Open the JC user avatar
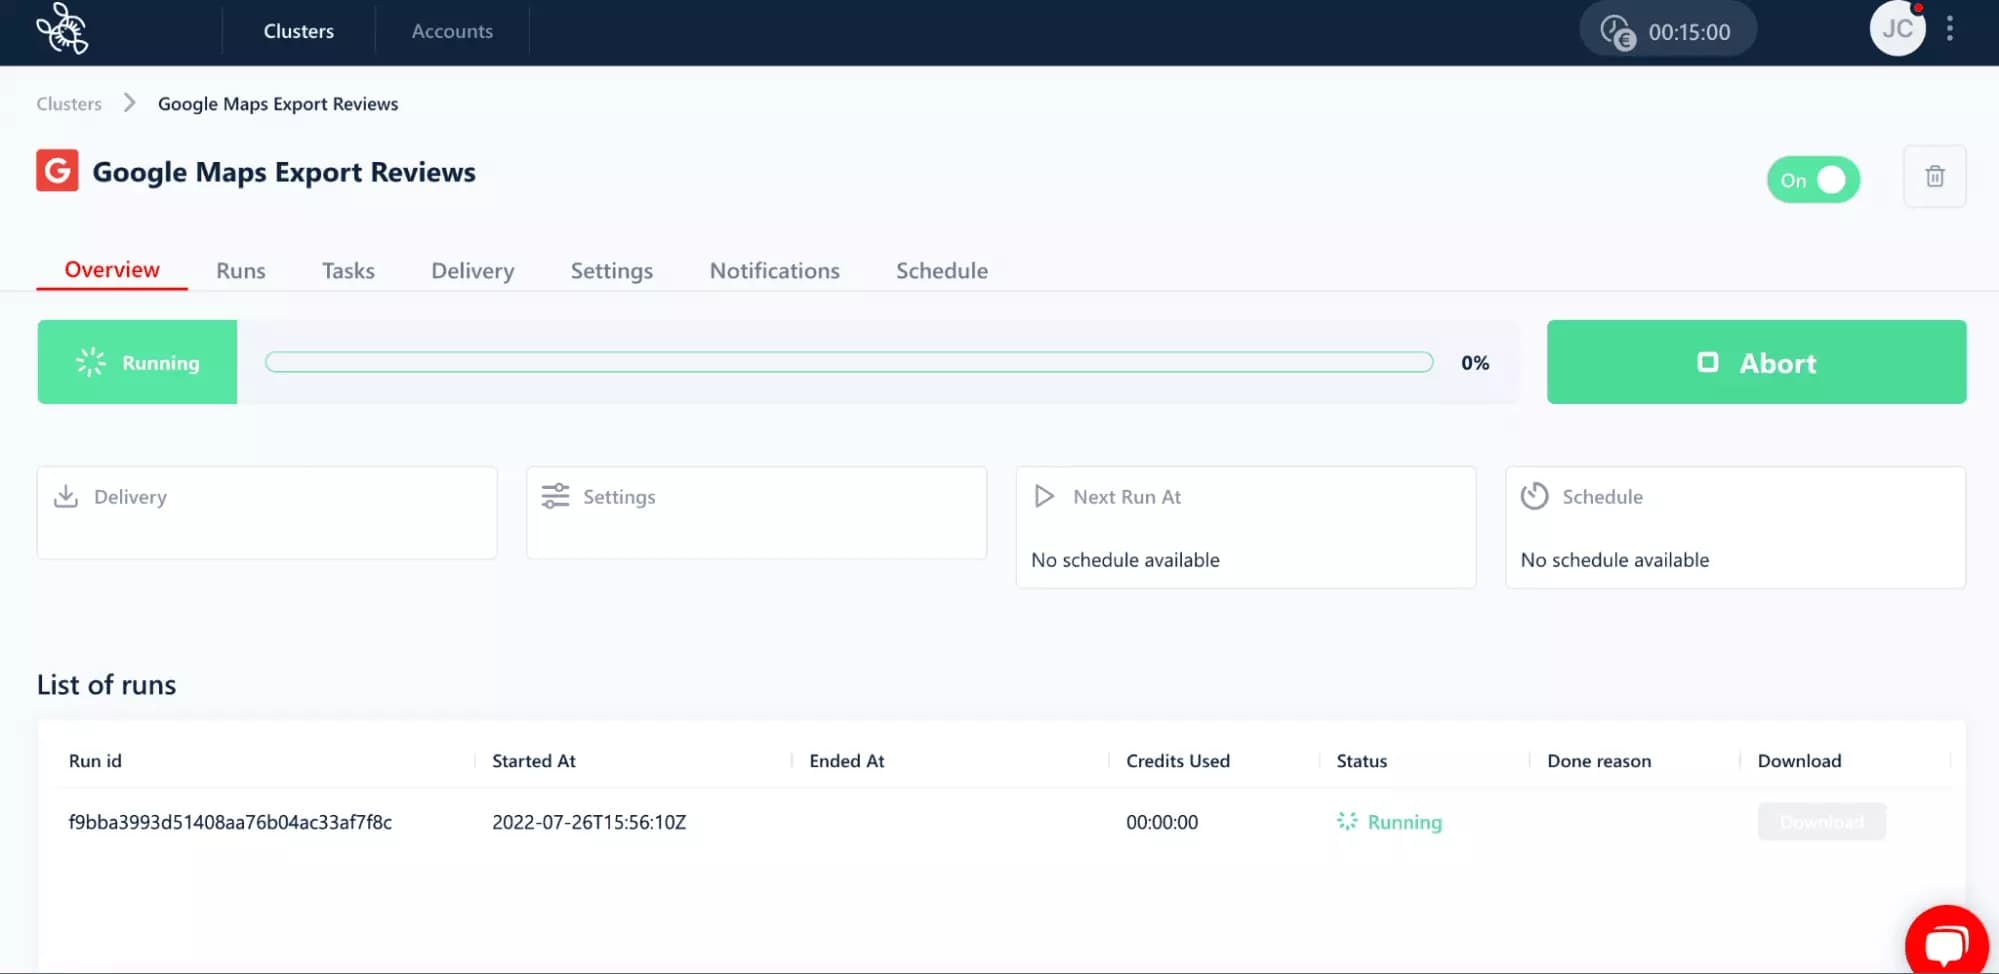Screen dimensions: 1999x974 [x=1897, y=29]
